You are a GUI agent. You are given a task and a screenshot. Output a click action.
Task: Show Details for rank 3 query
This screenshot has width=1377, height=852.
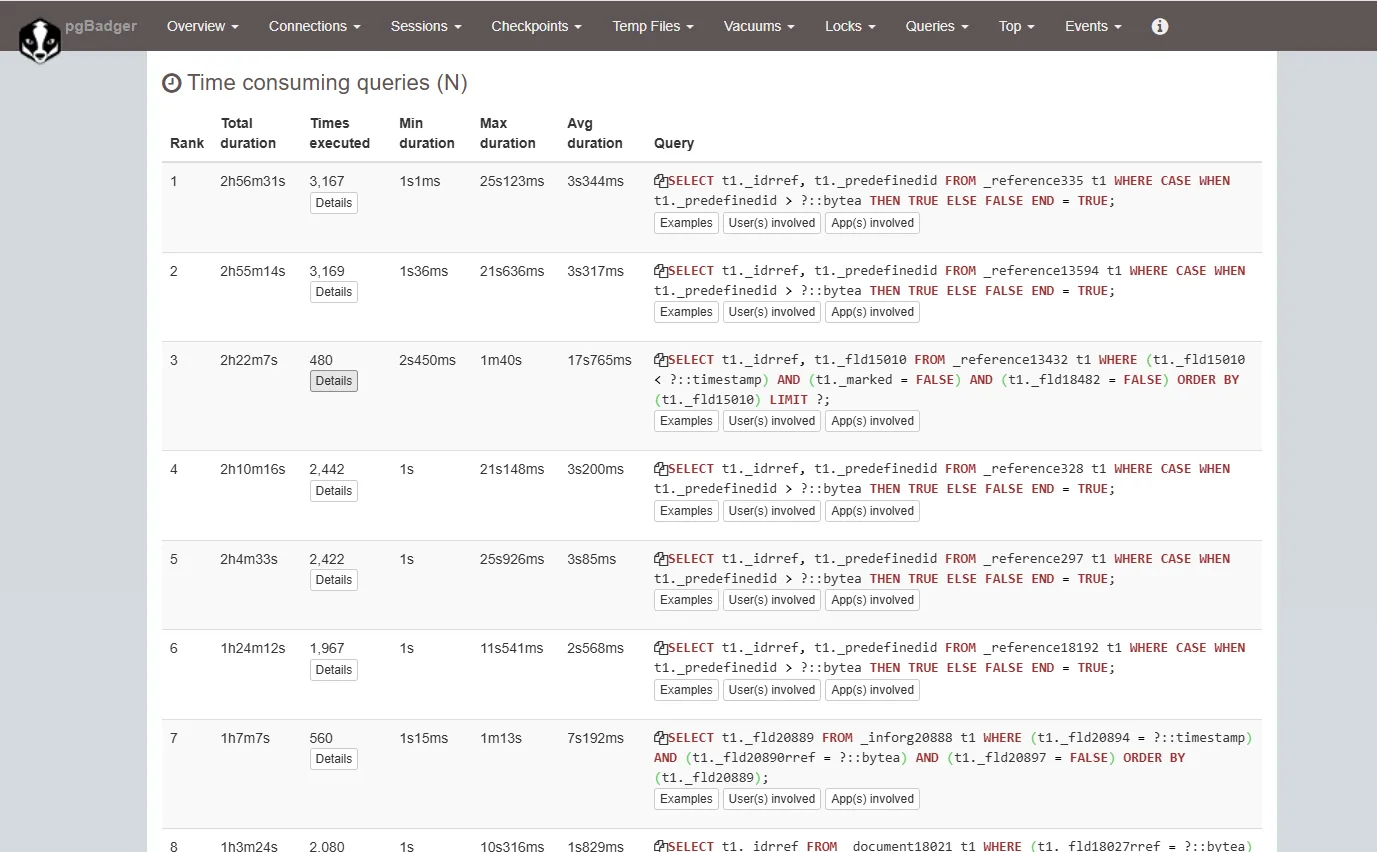pos(333,381)
